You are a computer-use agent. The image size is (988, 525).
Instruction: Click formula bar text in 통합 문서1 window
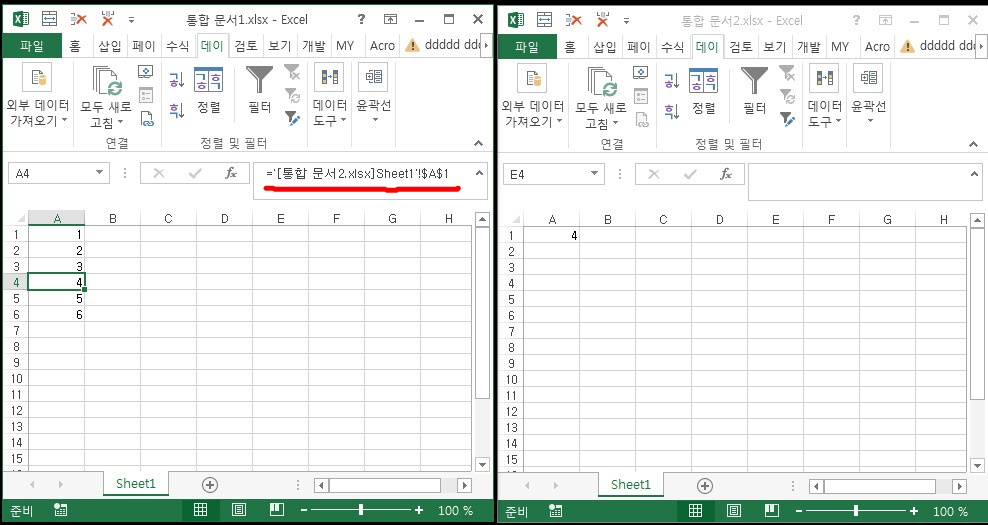[x=357, y=173]
